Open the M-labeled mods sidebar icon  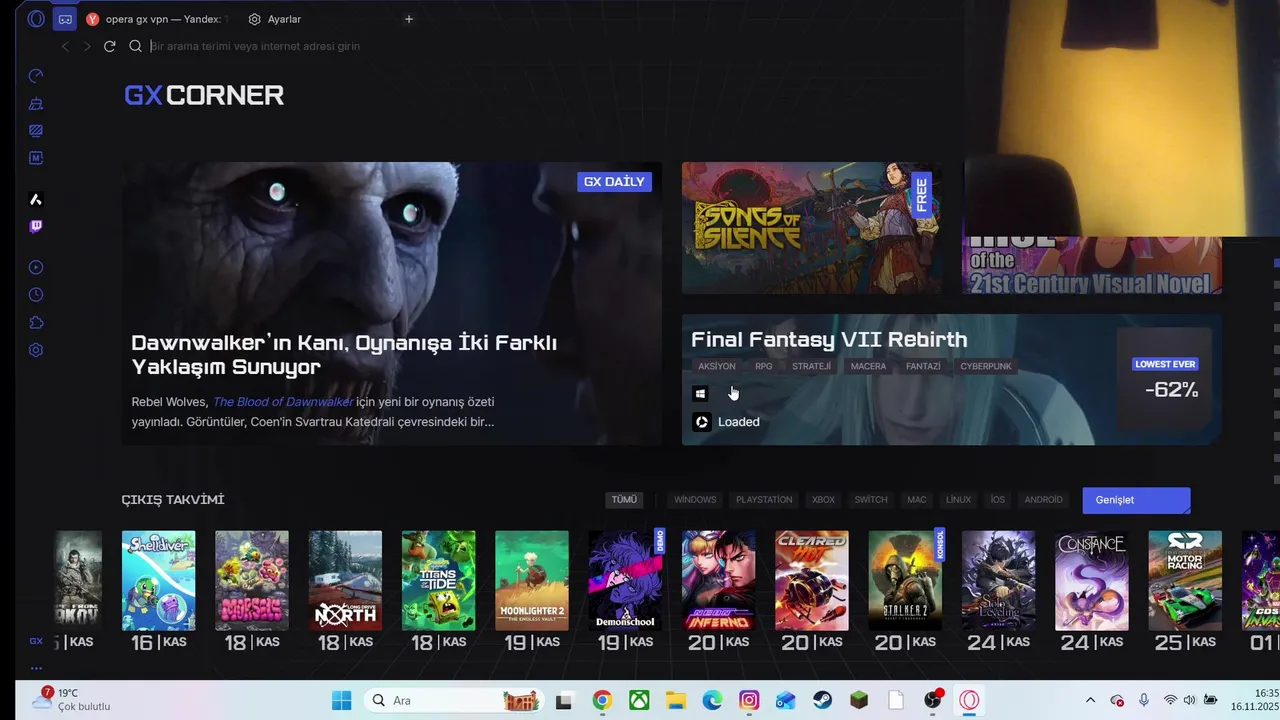[x=36, y=158]
